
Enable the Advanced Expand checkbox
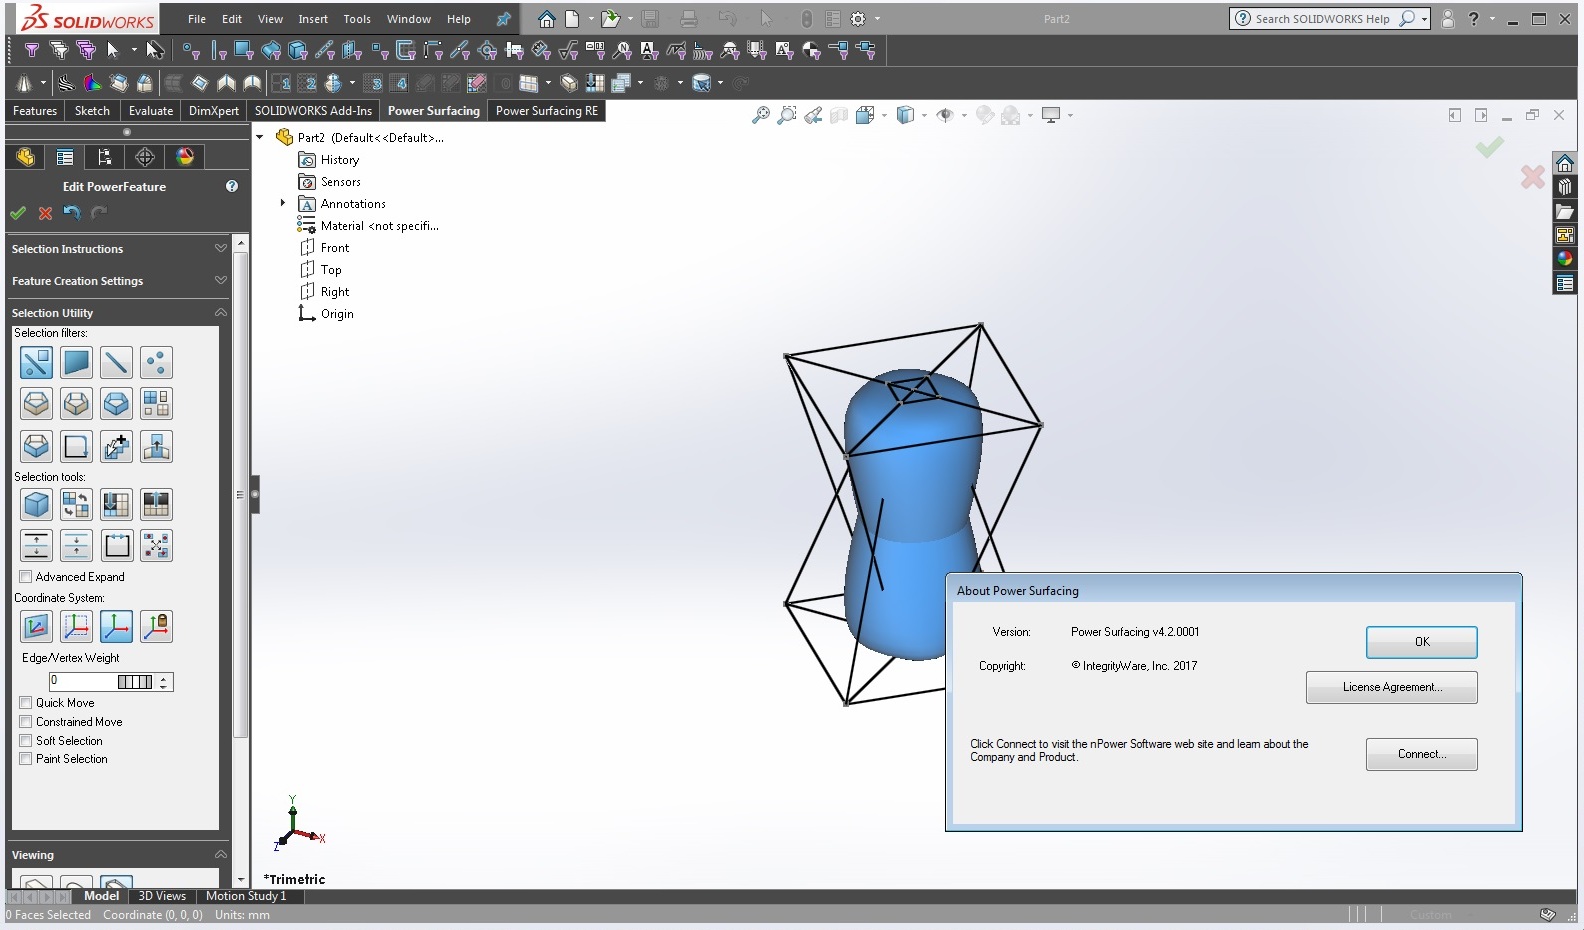[26, 577]
